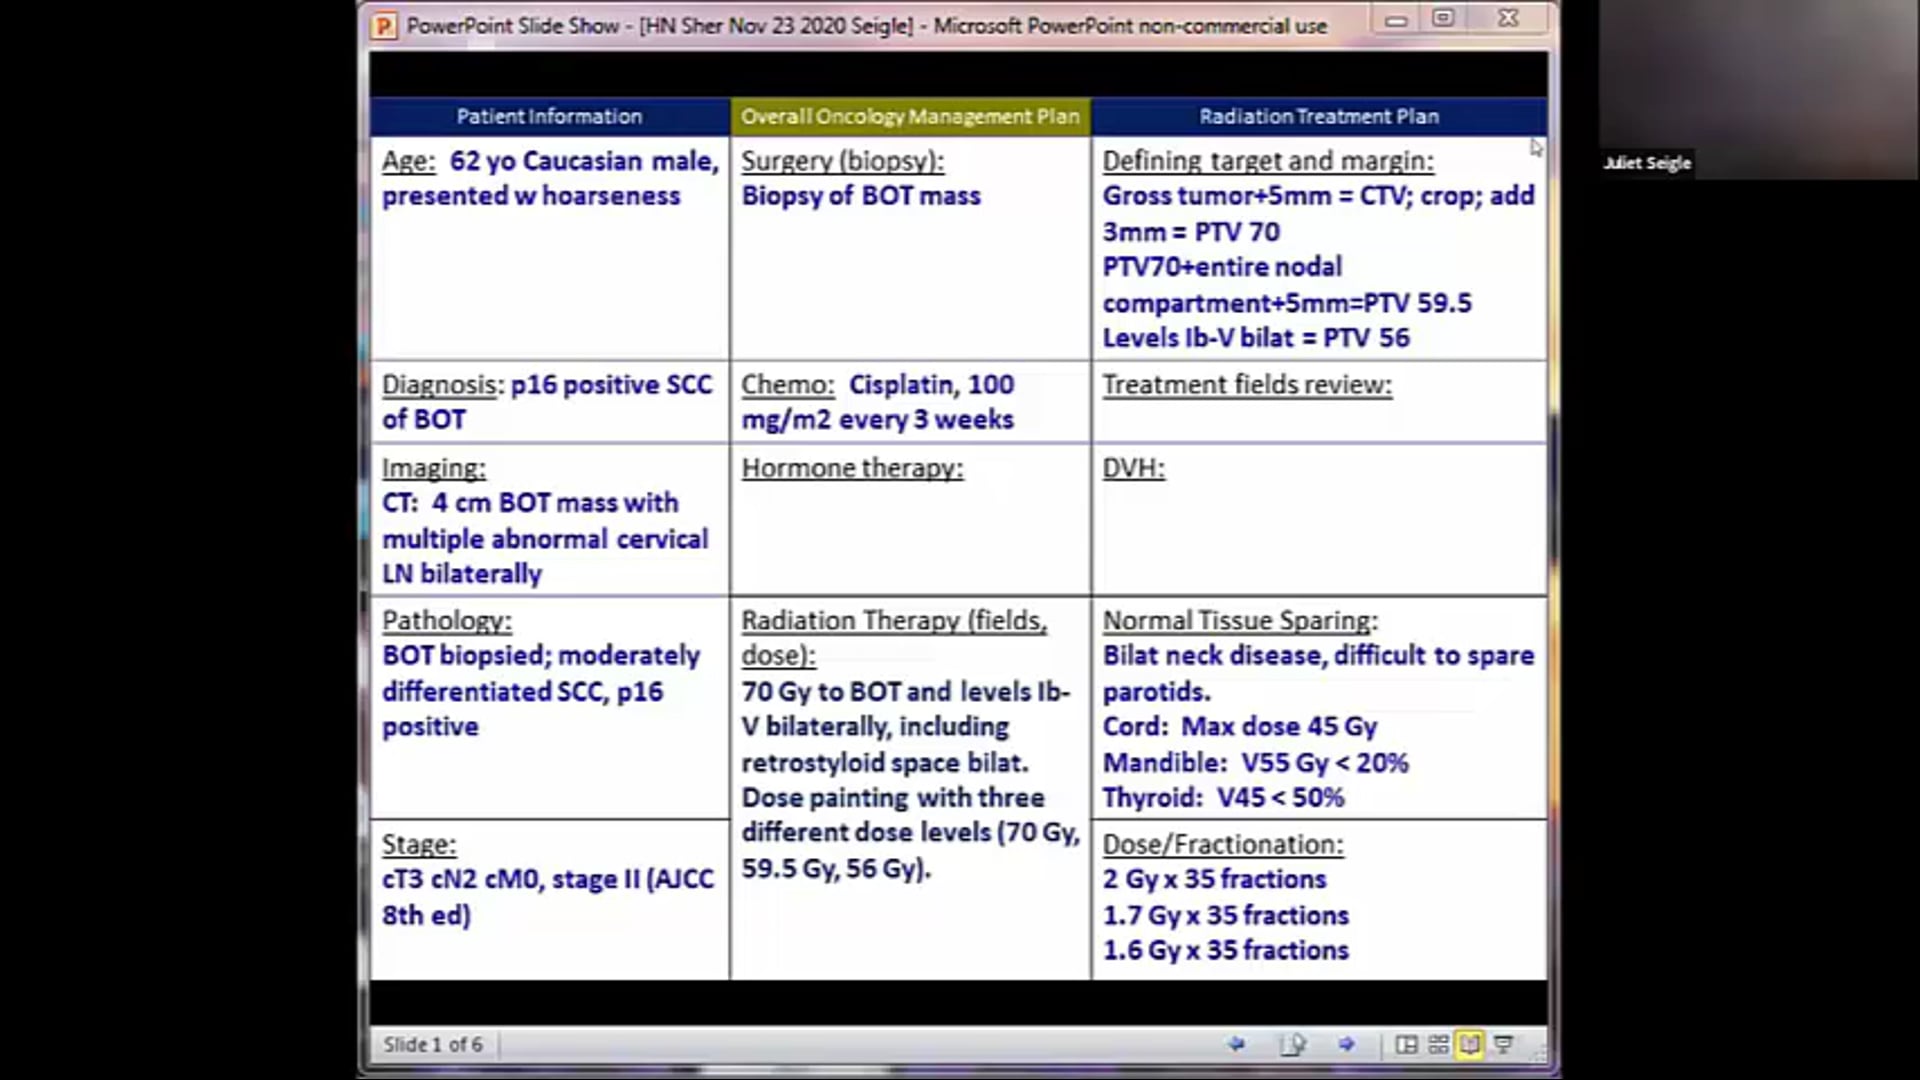Select the highlighted Reading View icon
Image resolution: width=1920 pixels, height=1080 pixels.
(1470, 1044)
